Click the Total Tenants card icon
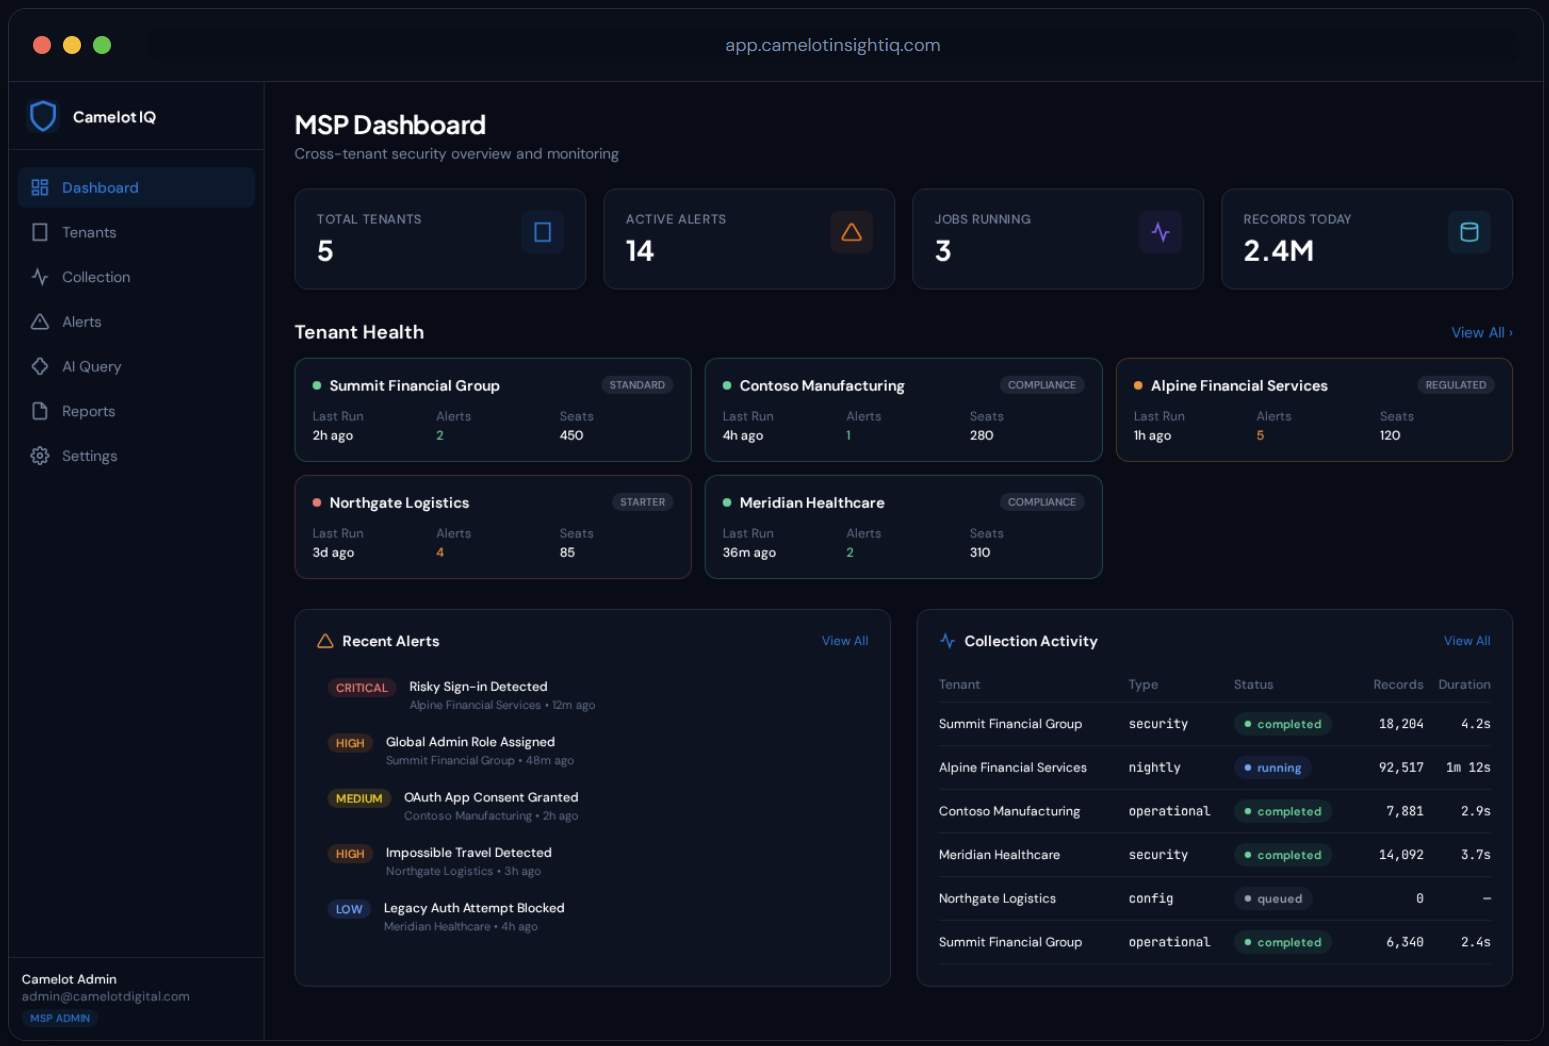This screenshot has width=1549, height=1046. [x=543, y=232]
